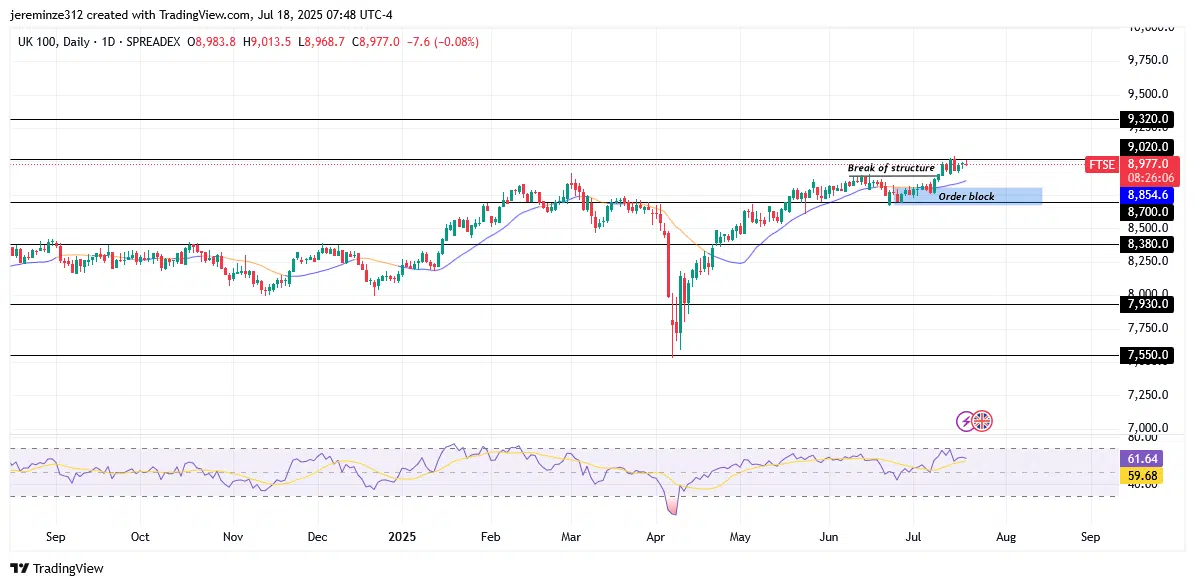Click the Aug label on time axis
The image size is (1195, 586).
point(1006,537)
